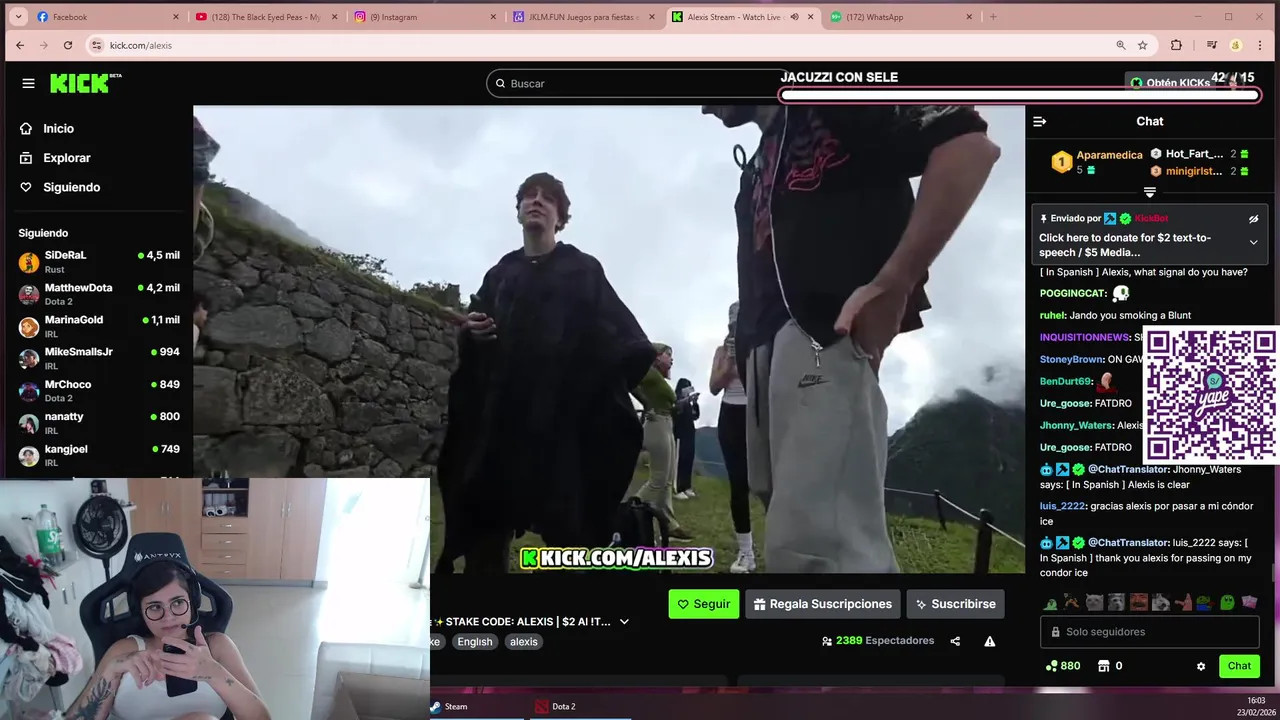Open MikeSmallsJr followed channel
The image size is (1280, 720).
pyautogui.click(x=98, y=358)
